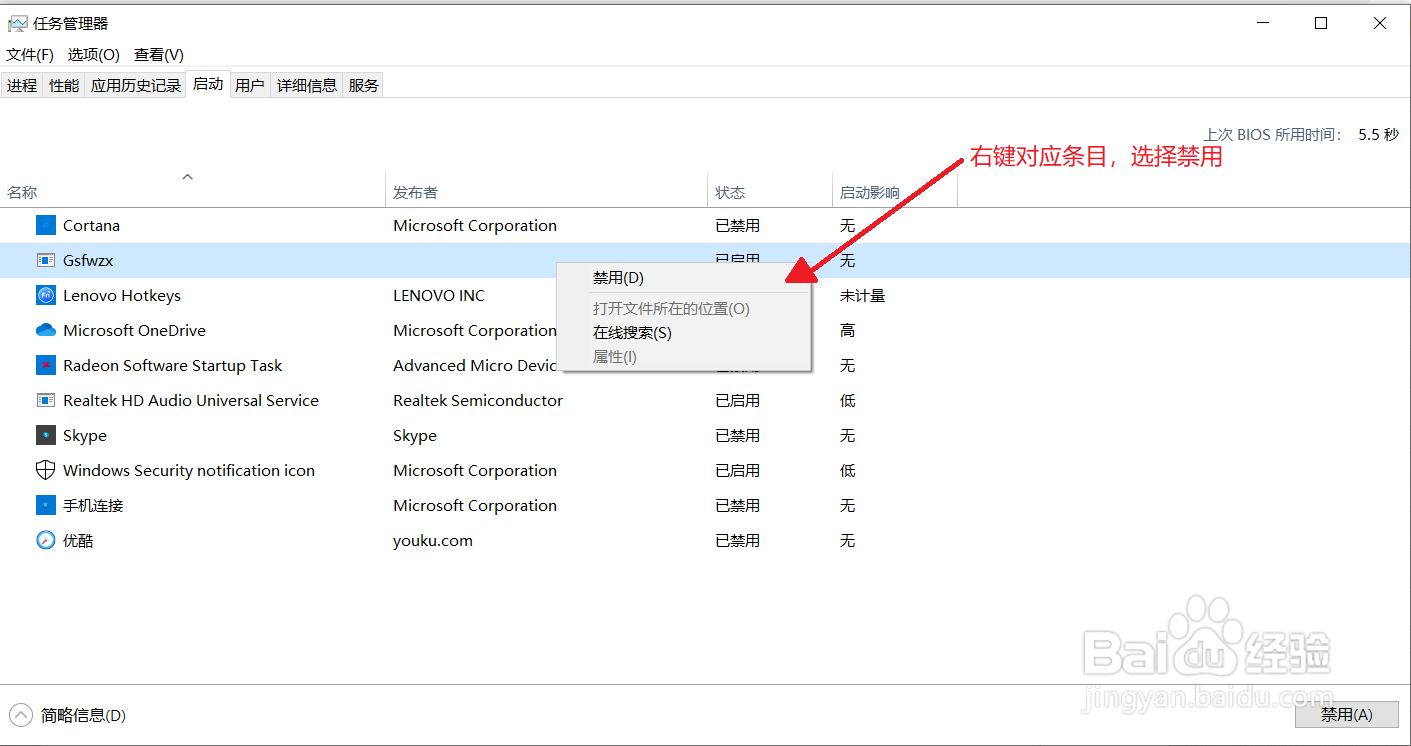The height and width of the screenshot is (746, 1411).
Task: Select the 手机连接 row name
Action: click(x=93, y=505)
